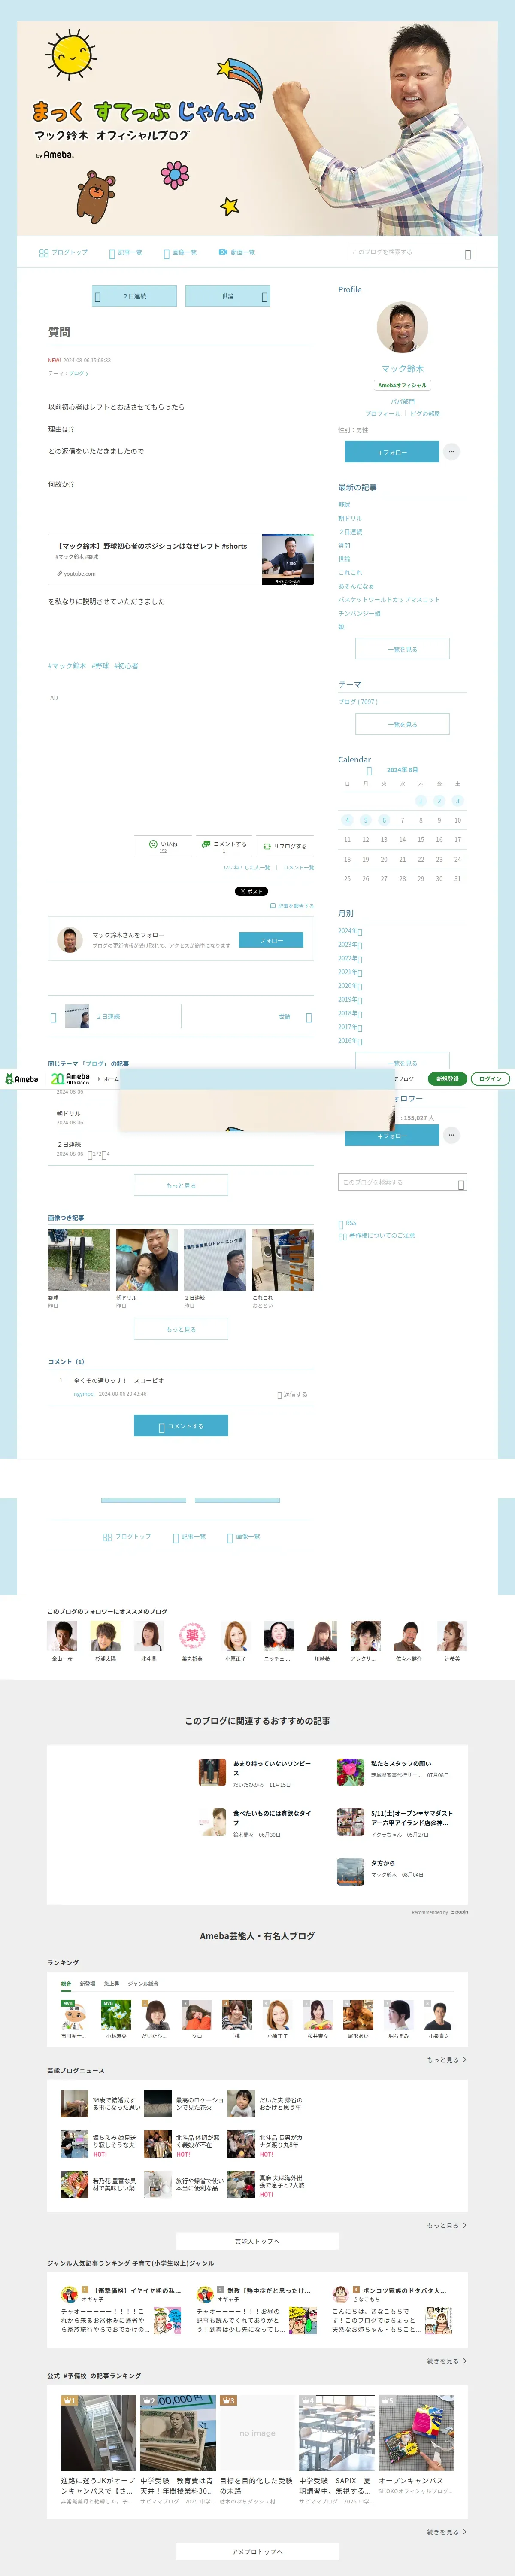Go to previous article ２日連続 button at top

point(134,296)
